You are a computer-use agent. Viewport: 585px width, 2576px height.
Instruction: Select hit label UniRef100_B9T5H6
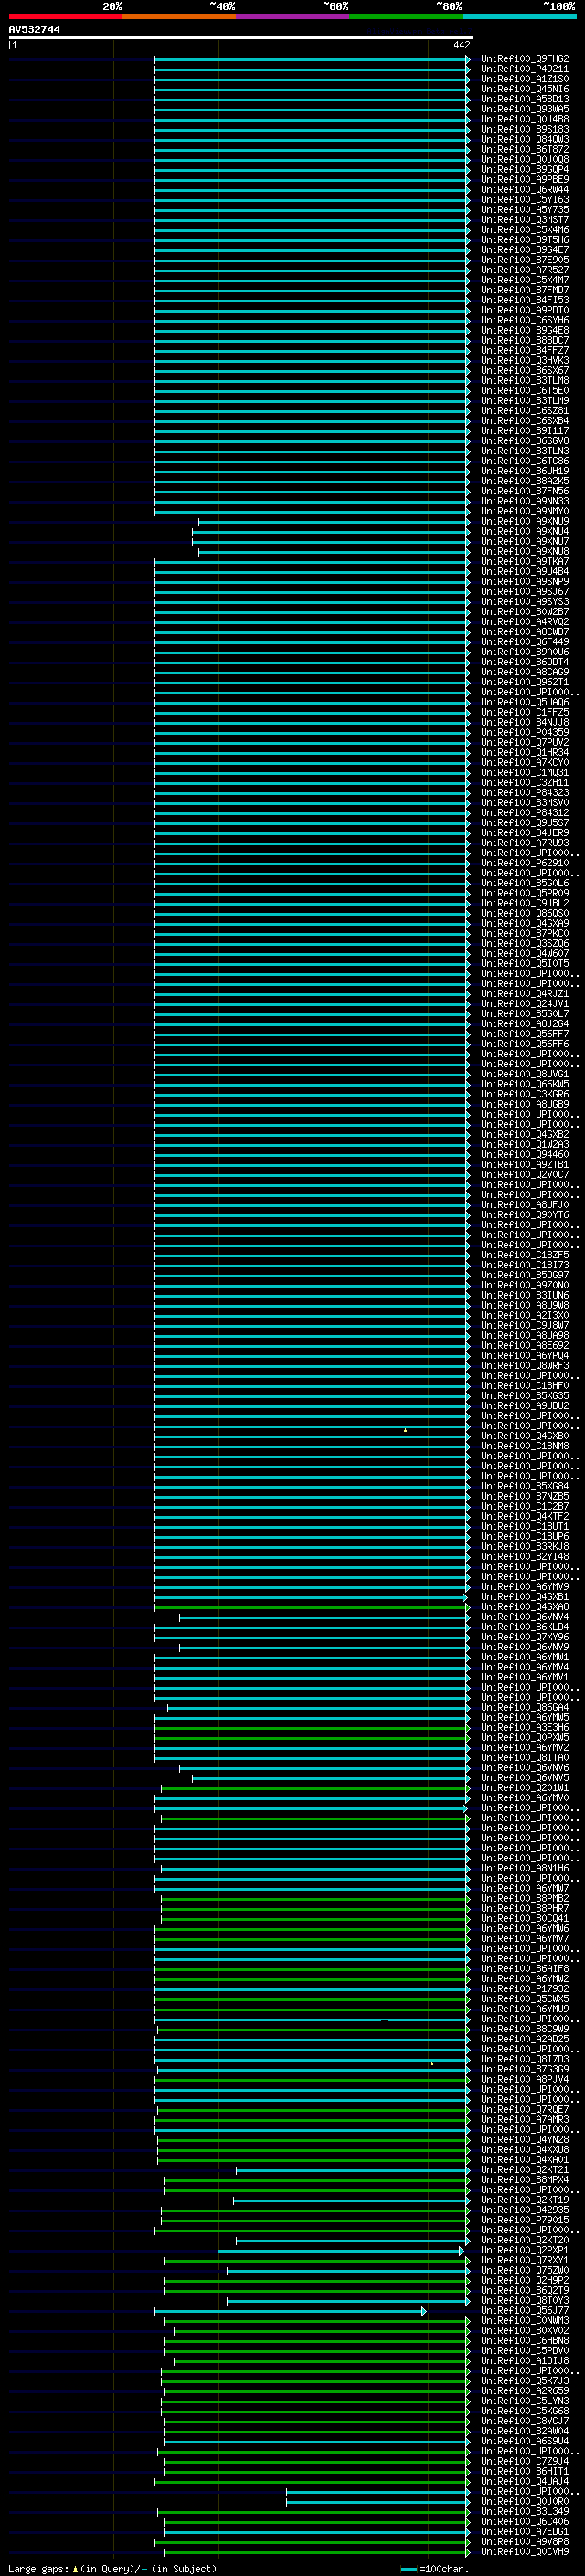point(524,240)
